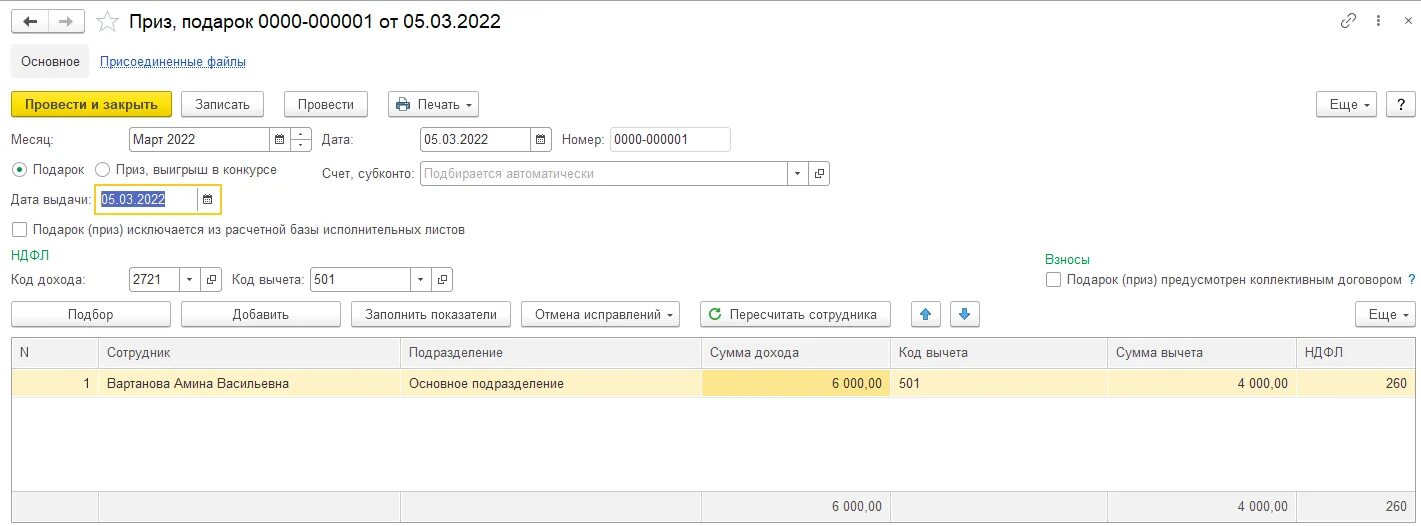This screenshot has width=1421, height=526.
Task: Sort by Сумма дохода column header
Action: 796,353
